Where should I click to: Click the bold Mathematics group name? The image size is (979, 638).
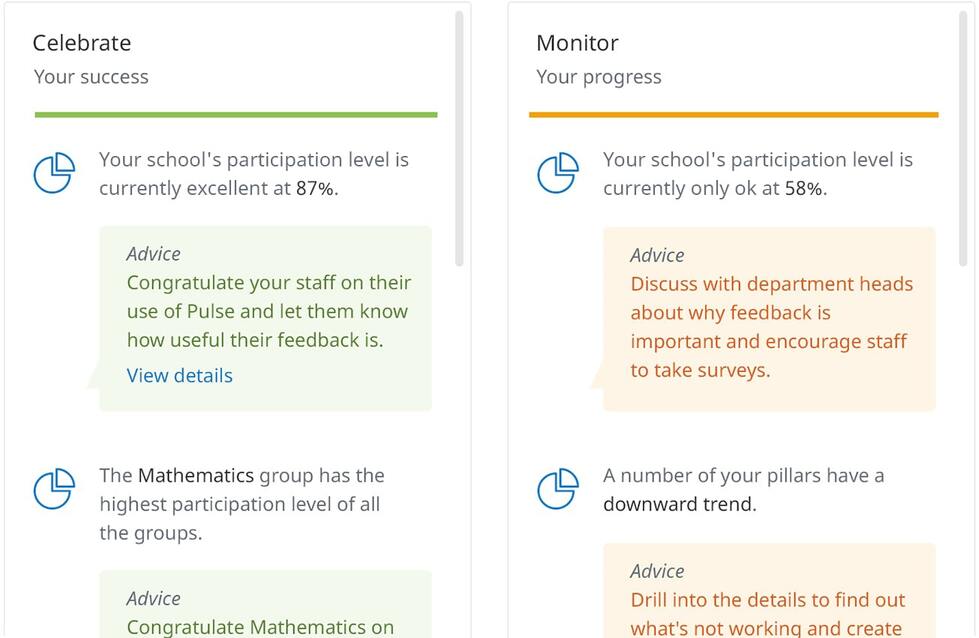tap(196, 476)
